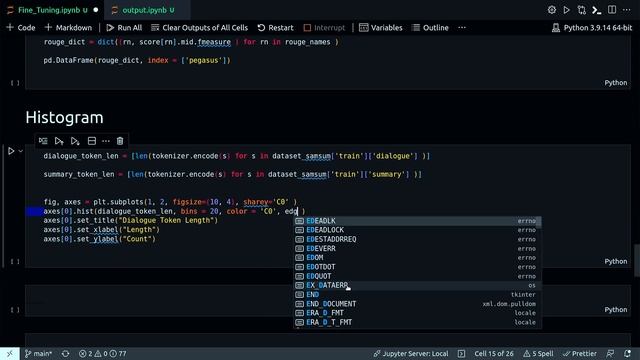The image size is (640, 360).
Task: Expand the run cell dropdown chevron
Action: pyautogui.click(x=20, y=151)
